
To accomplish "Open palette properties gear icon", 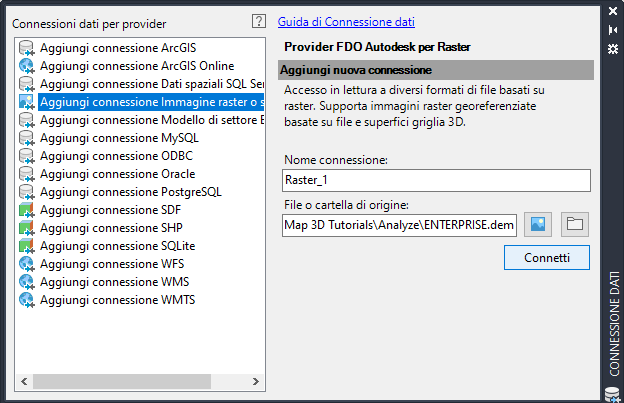I will [613, 47].
